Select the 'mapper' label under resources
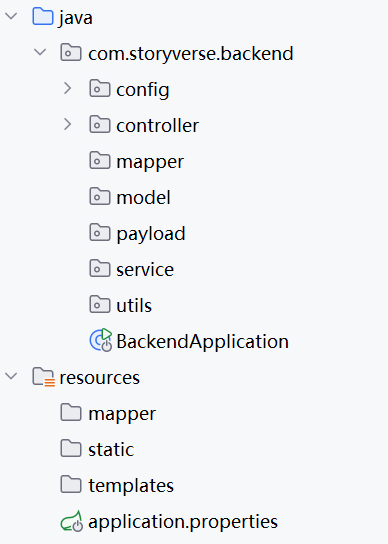Viewport: 388px width, 544px height. (x=122, y=414)
